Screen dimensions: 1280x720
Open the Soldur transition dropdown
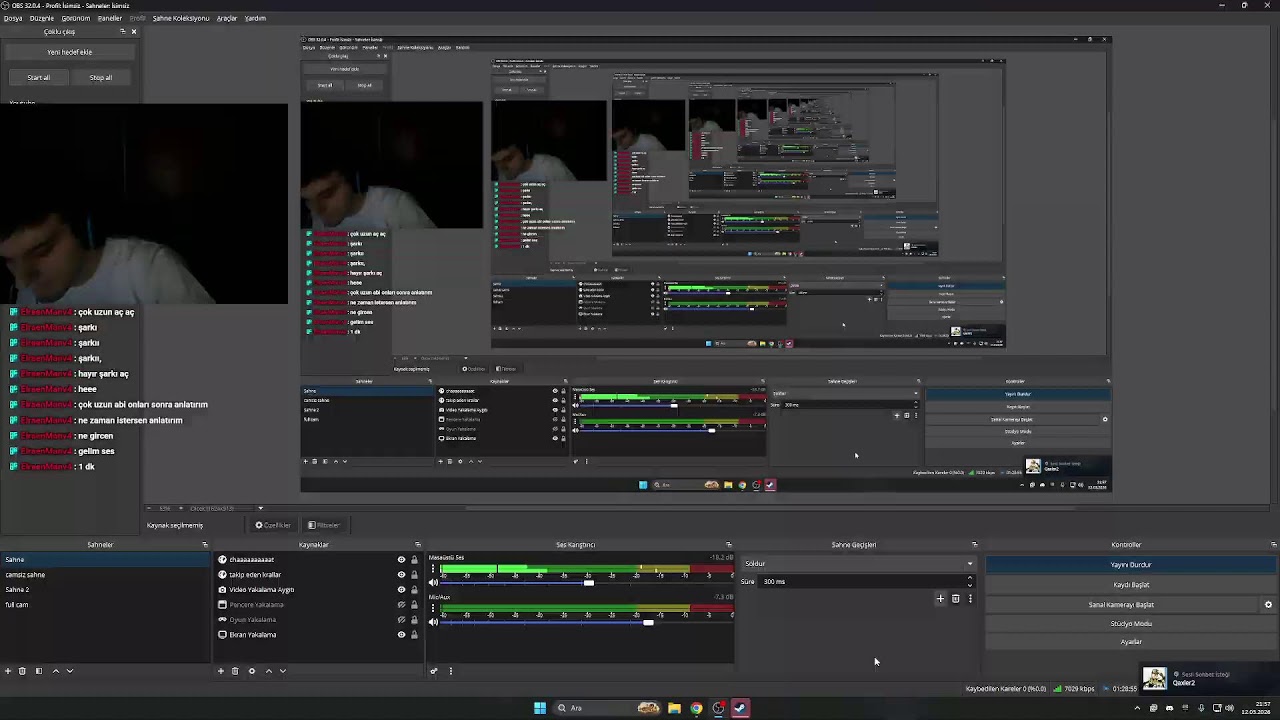(x=858, y=564)
